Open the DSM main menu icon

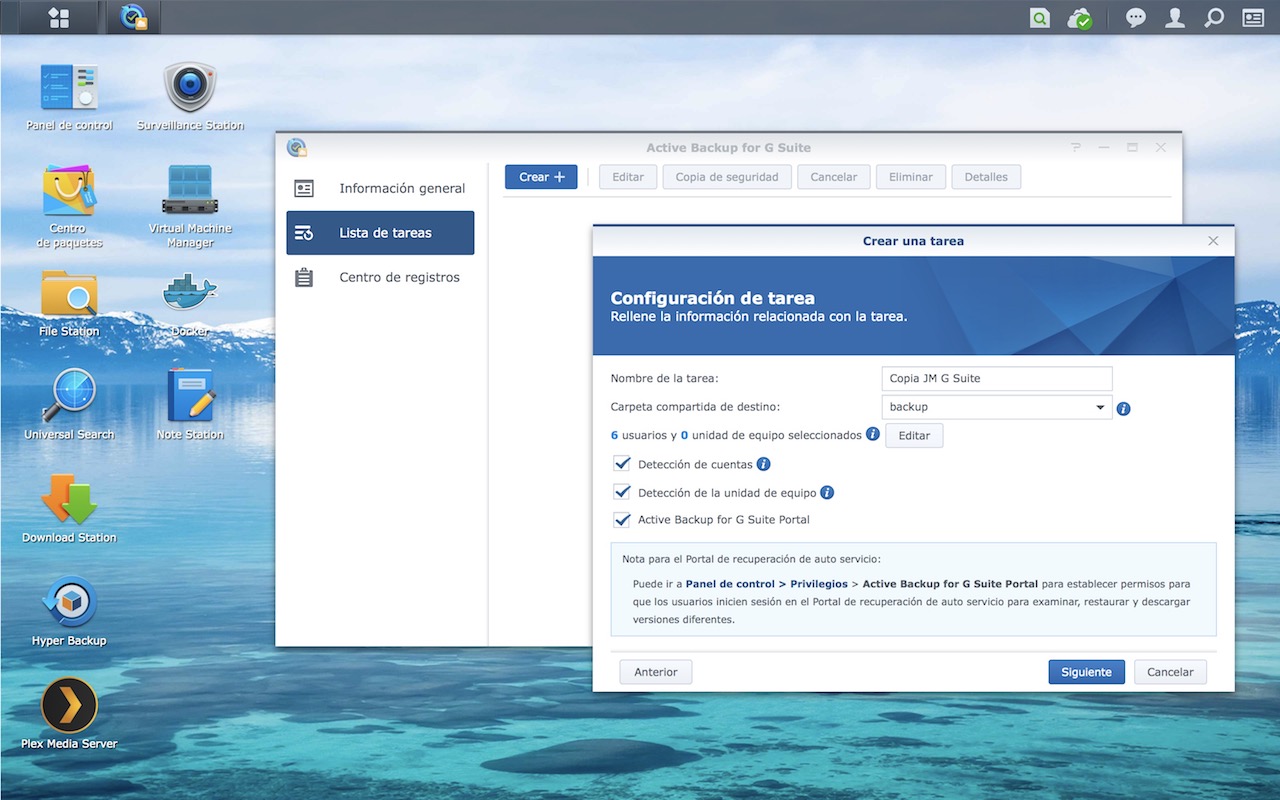click(59, 17)
